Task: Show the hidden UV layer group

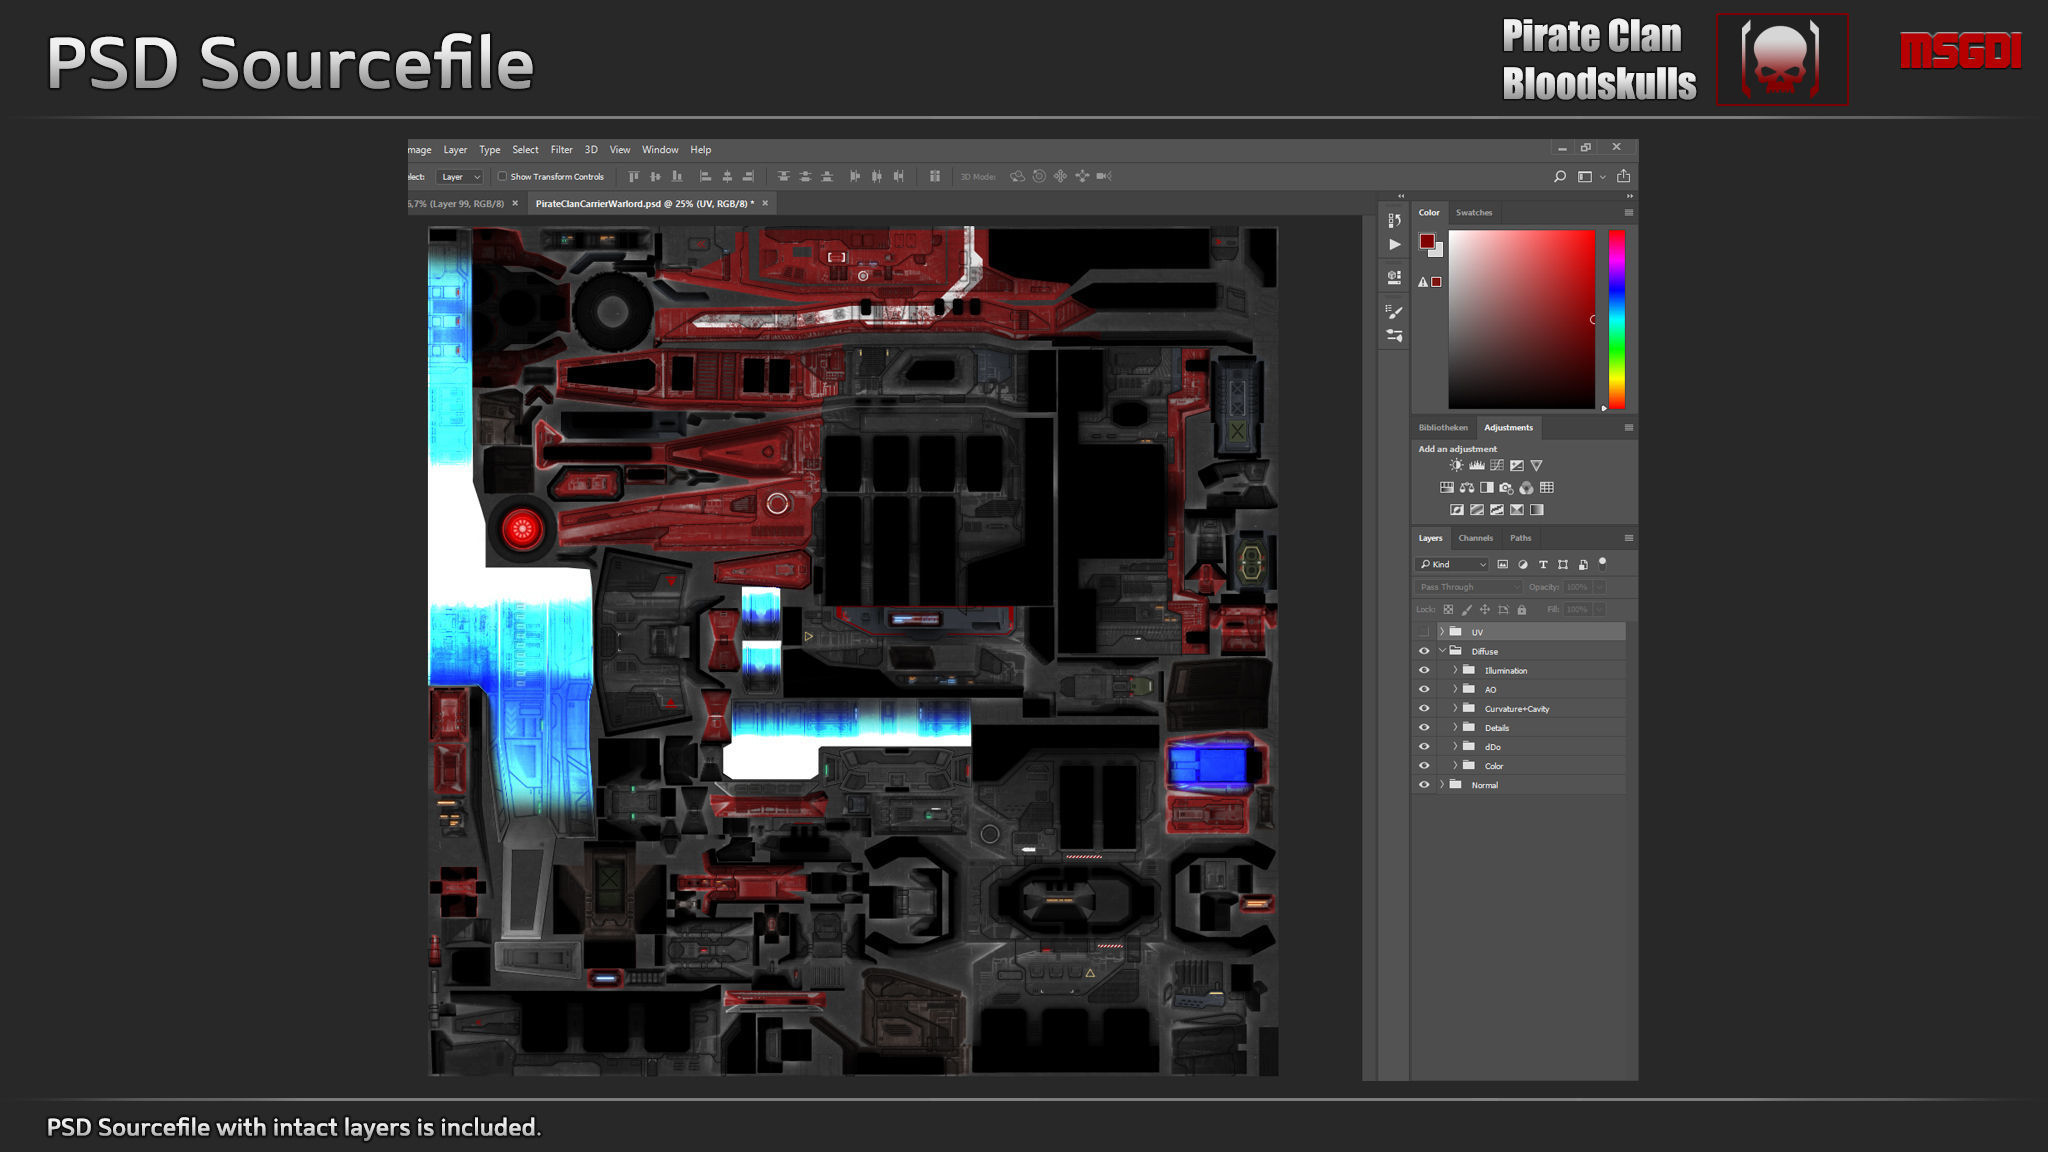Action: click(x=1424, y=632)
